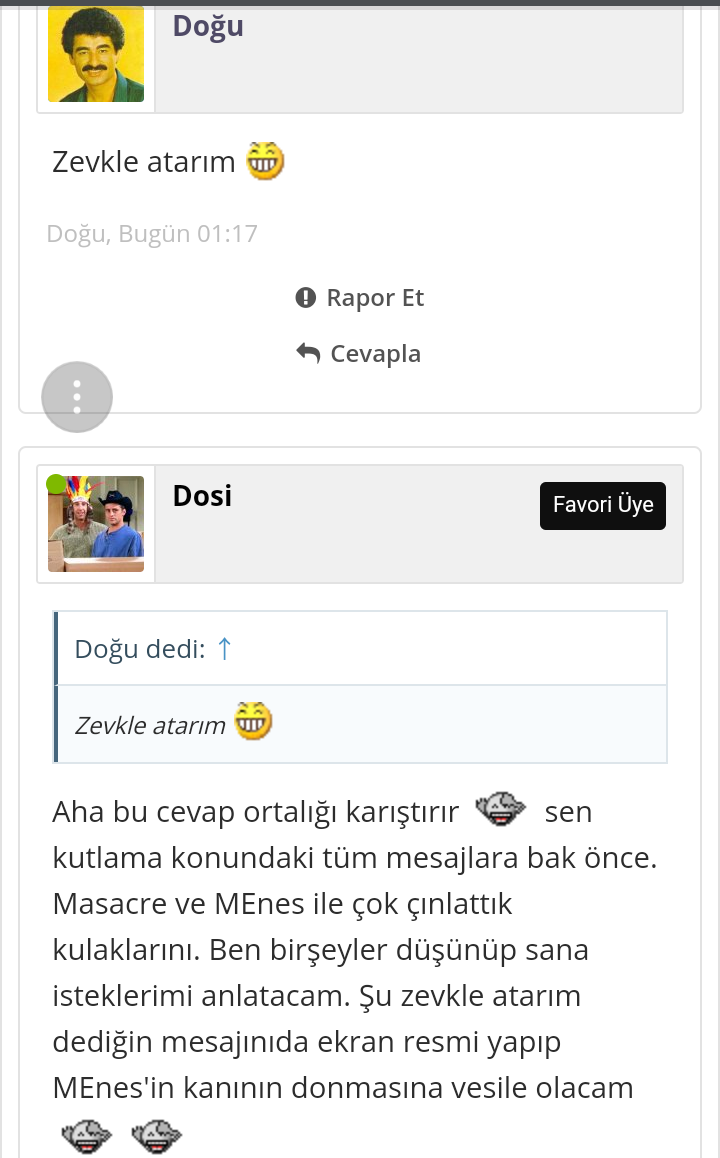Image resolution: width=720 pixels, height=1158 pixels.
Task: Click the grinning emoji after Zevkle atarım
Action: tap(265, 160)
